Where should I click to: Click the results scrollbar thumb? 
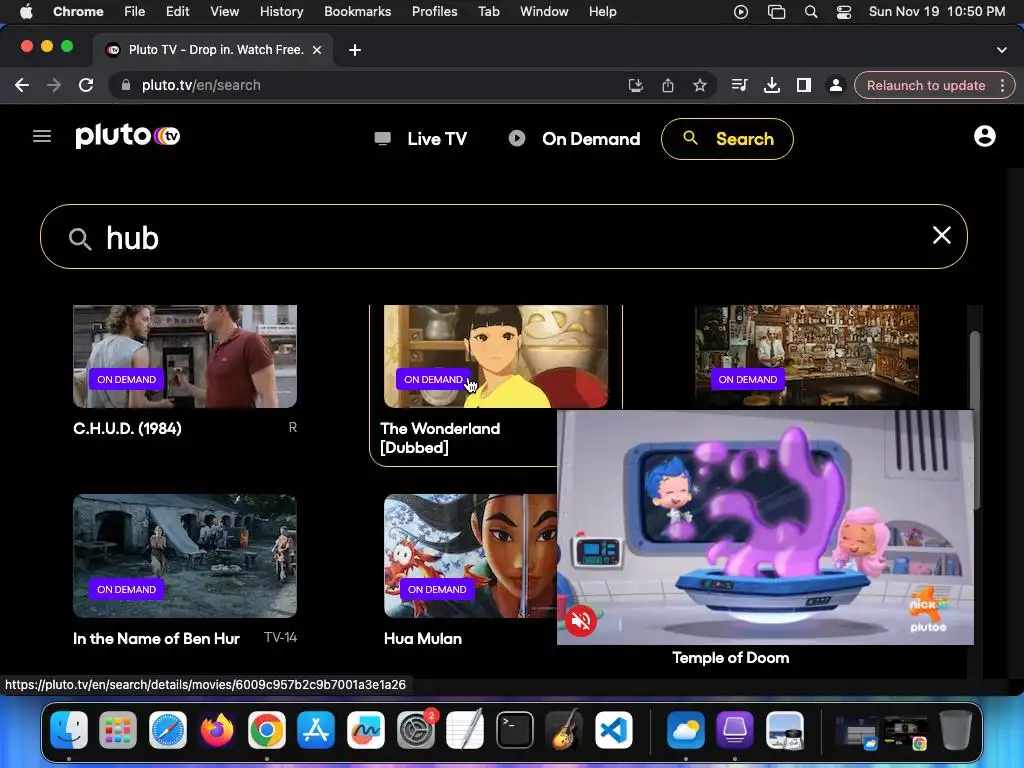point(974,420)
